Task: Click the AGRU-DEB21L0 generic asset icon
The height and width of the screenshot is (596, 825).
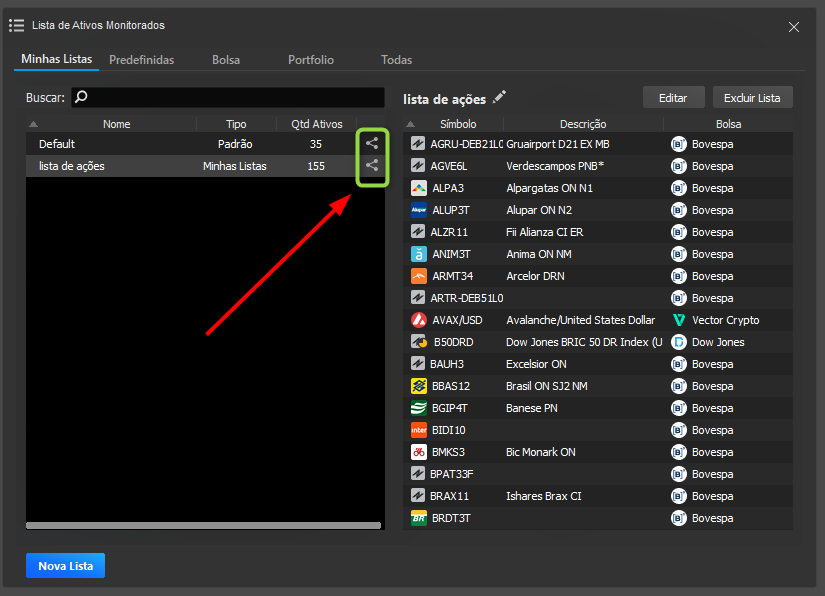Action: pos(418,144)
